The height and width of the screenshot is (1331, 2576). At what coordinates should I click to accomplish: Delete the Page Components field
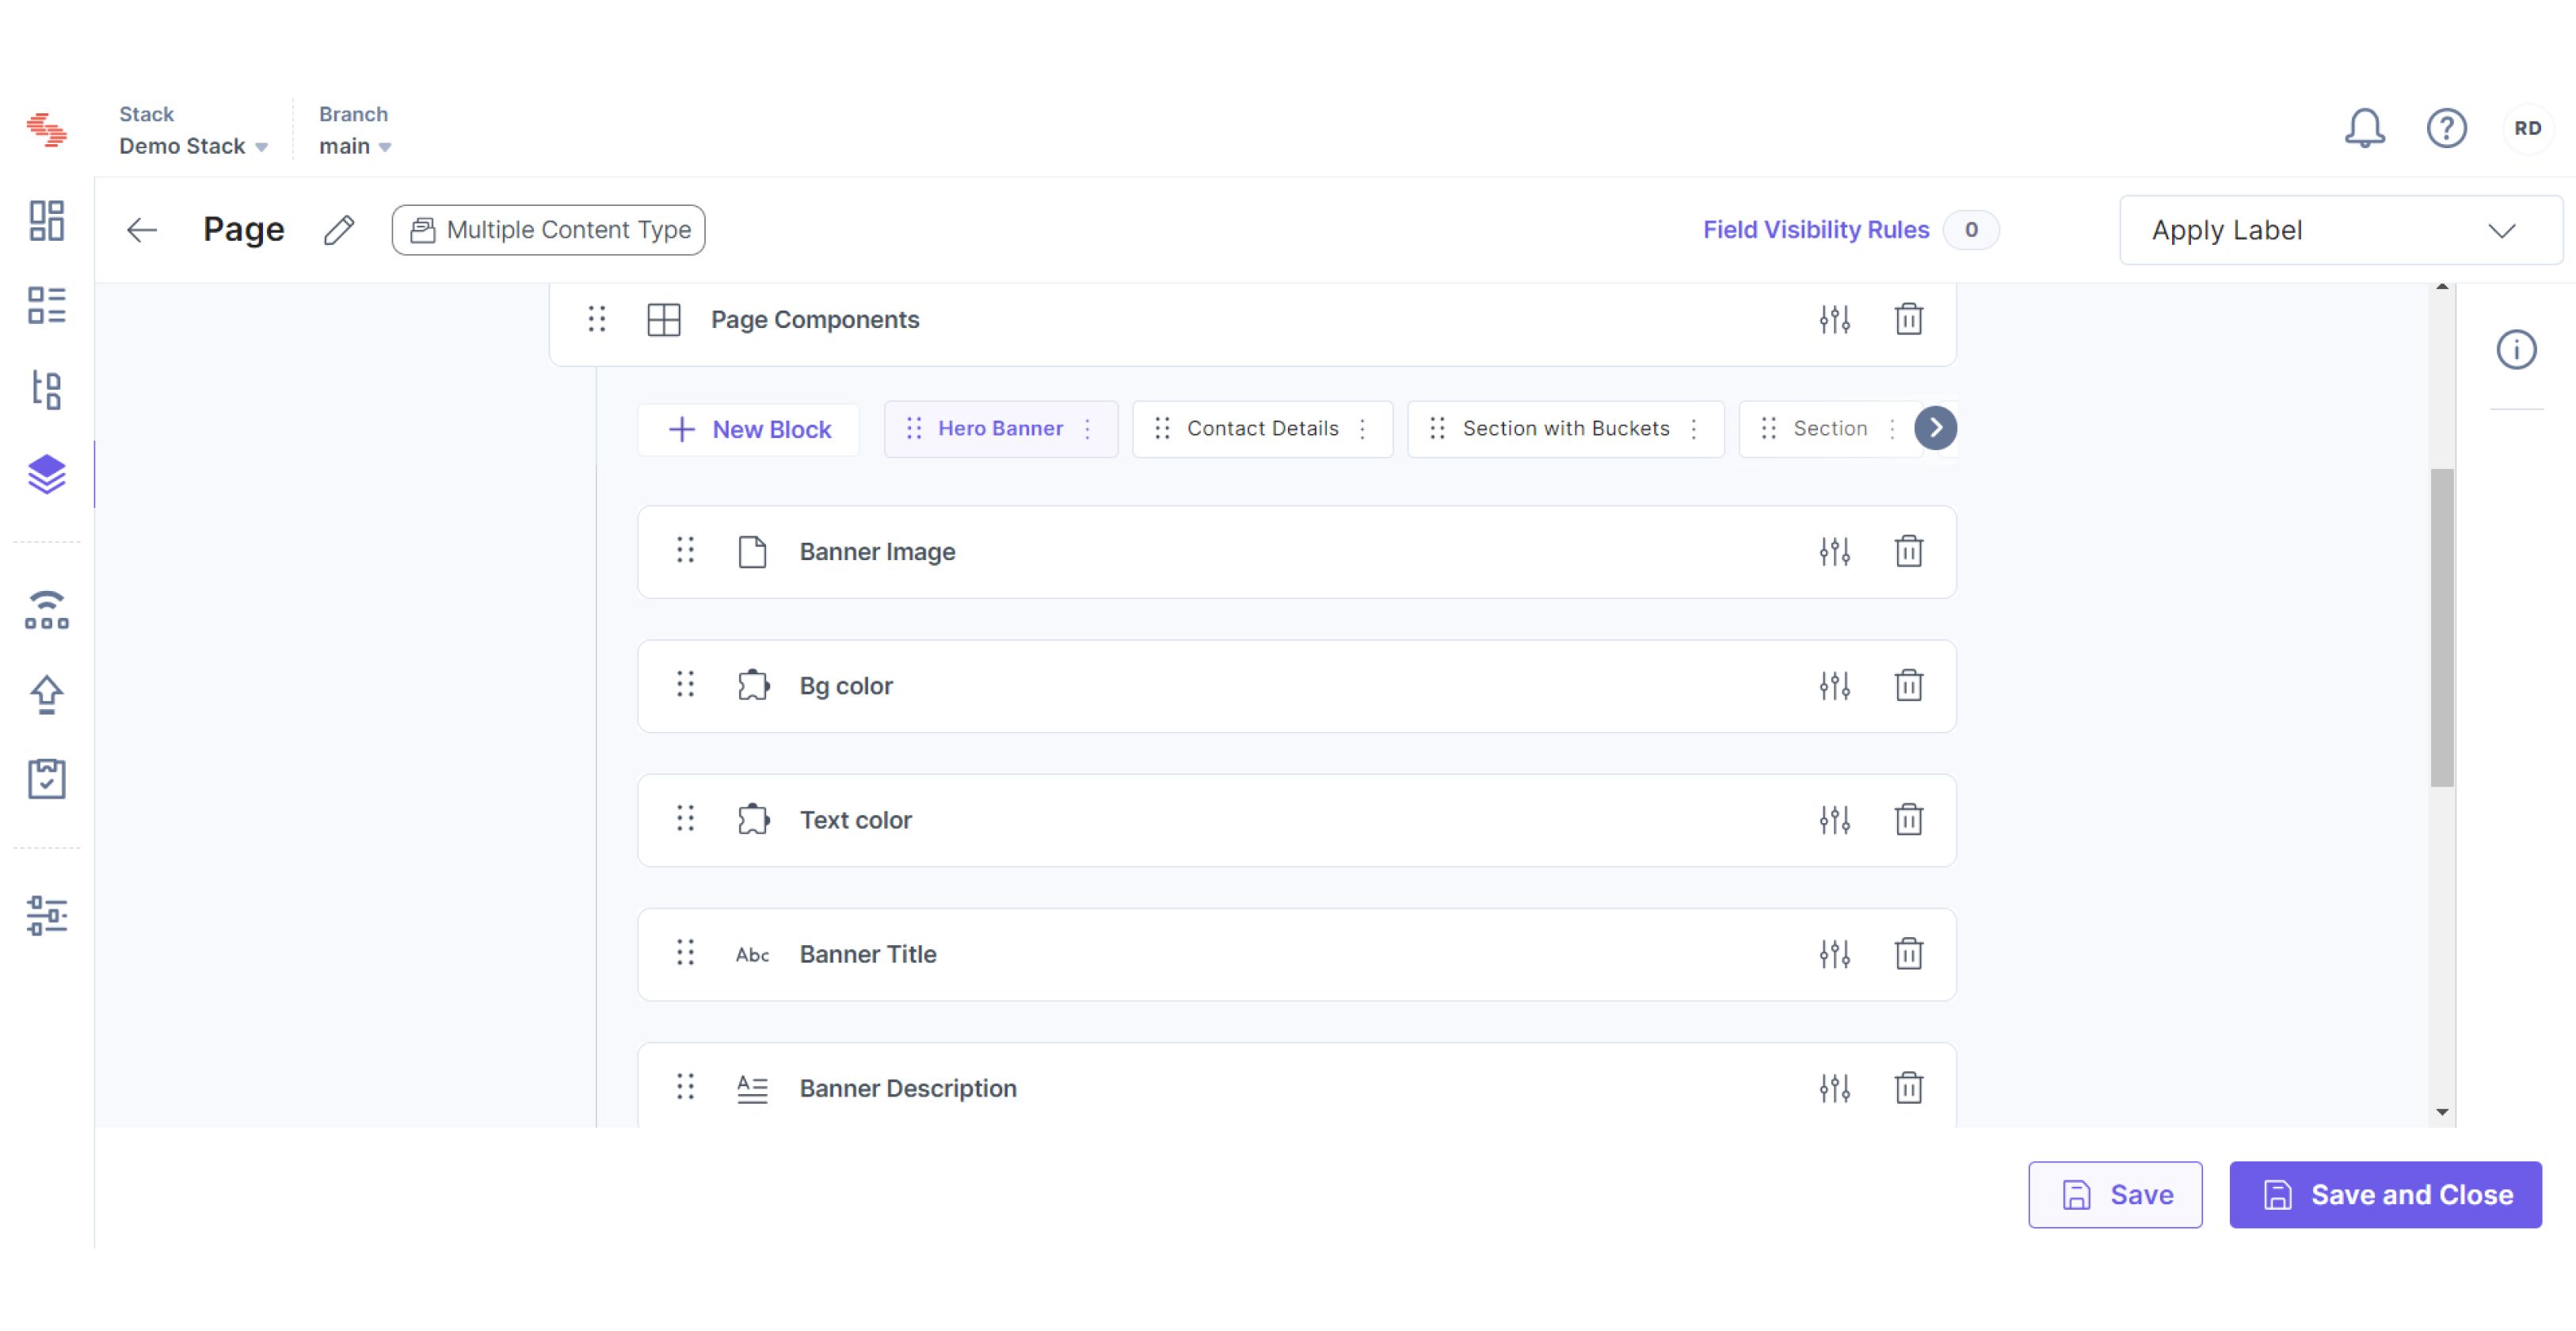click(1908, 319)
